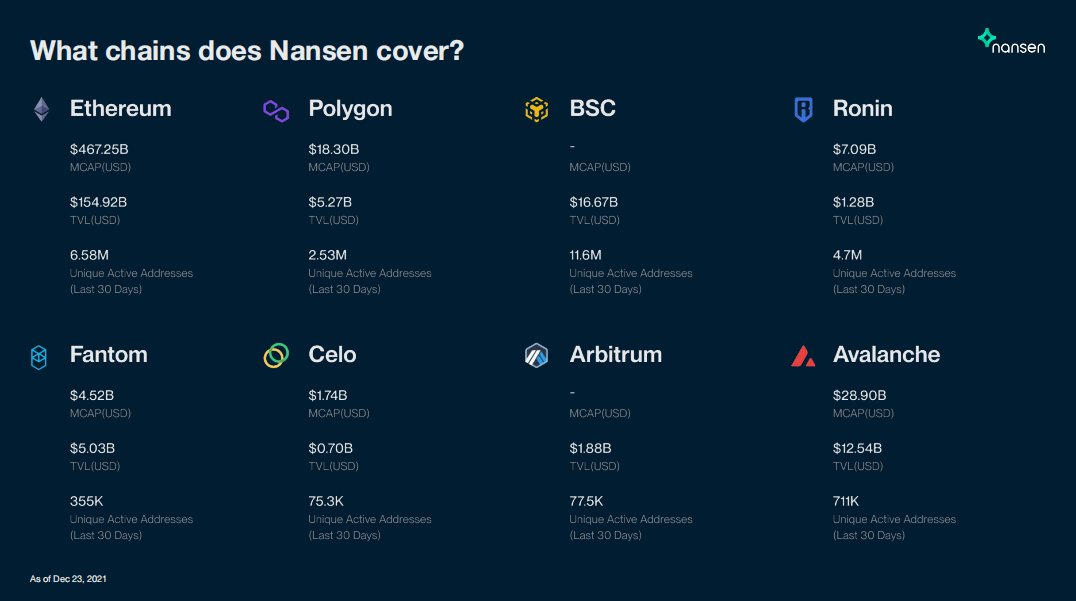1076x601 pixels.
Task: Click Fantom's 355K active addresses figure
Action: pyautogui.click(x=86, y=501)
